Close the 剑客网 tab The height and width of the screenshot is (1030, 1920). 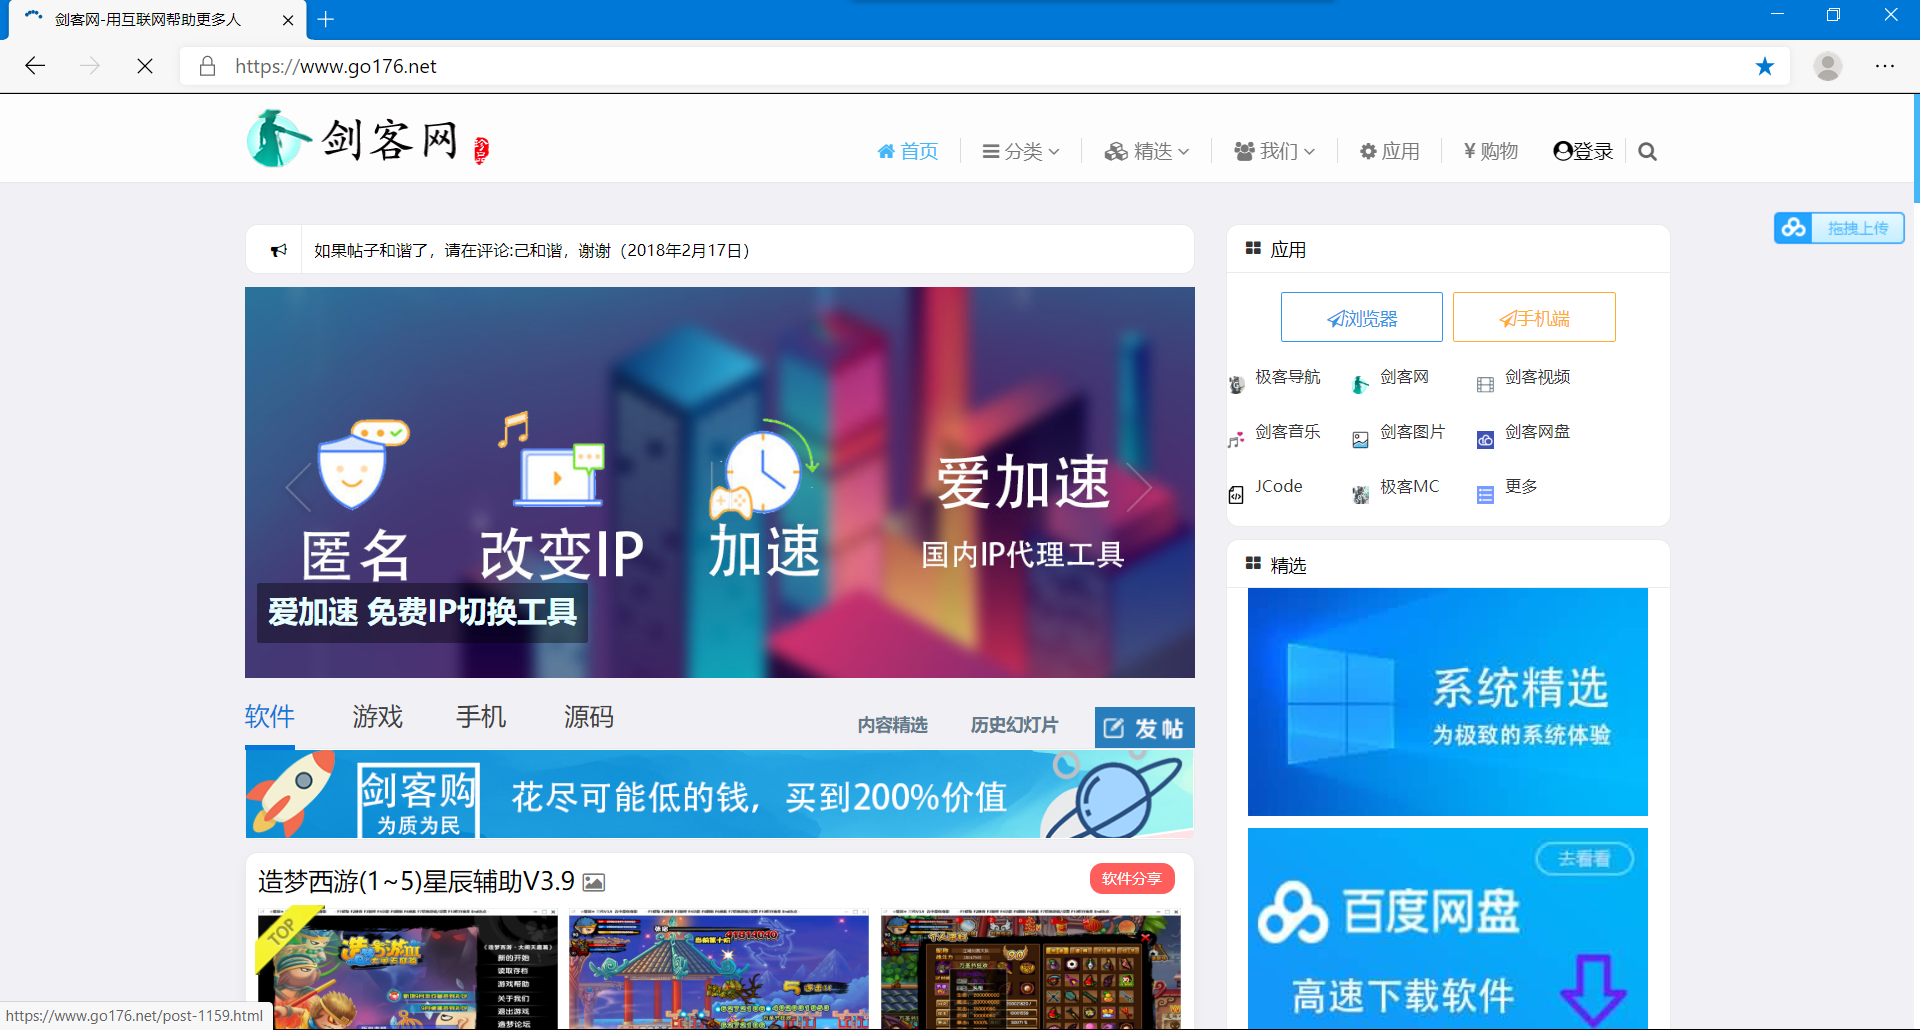[x=288, y=20]
